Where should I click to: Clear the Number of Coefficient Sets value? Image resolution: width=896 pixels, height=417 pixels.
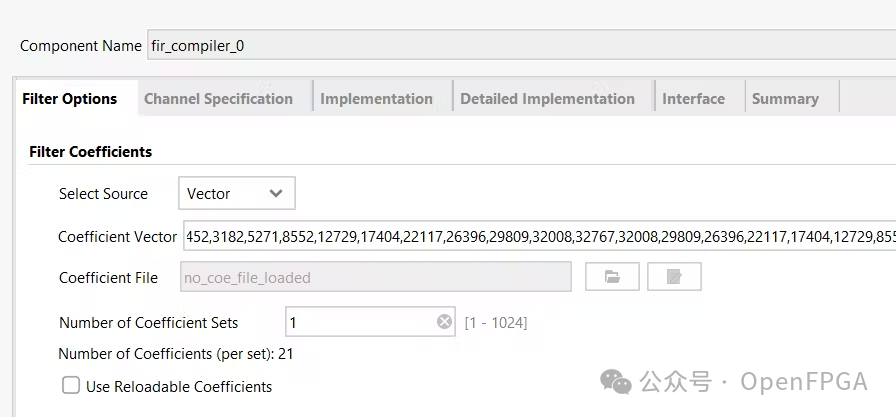click(444, 322)
